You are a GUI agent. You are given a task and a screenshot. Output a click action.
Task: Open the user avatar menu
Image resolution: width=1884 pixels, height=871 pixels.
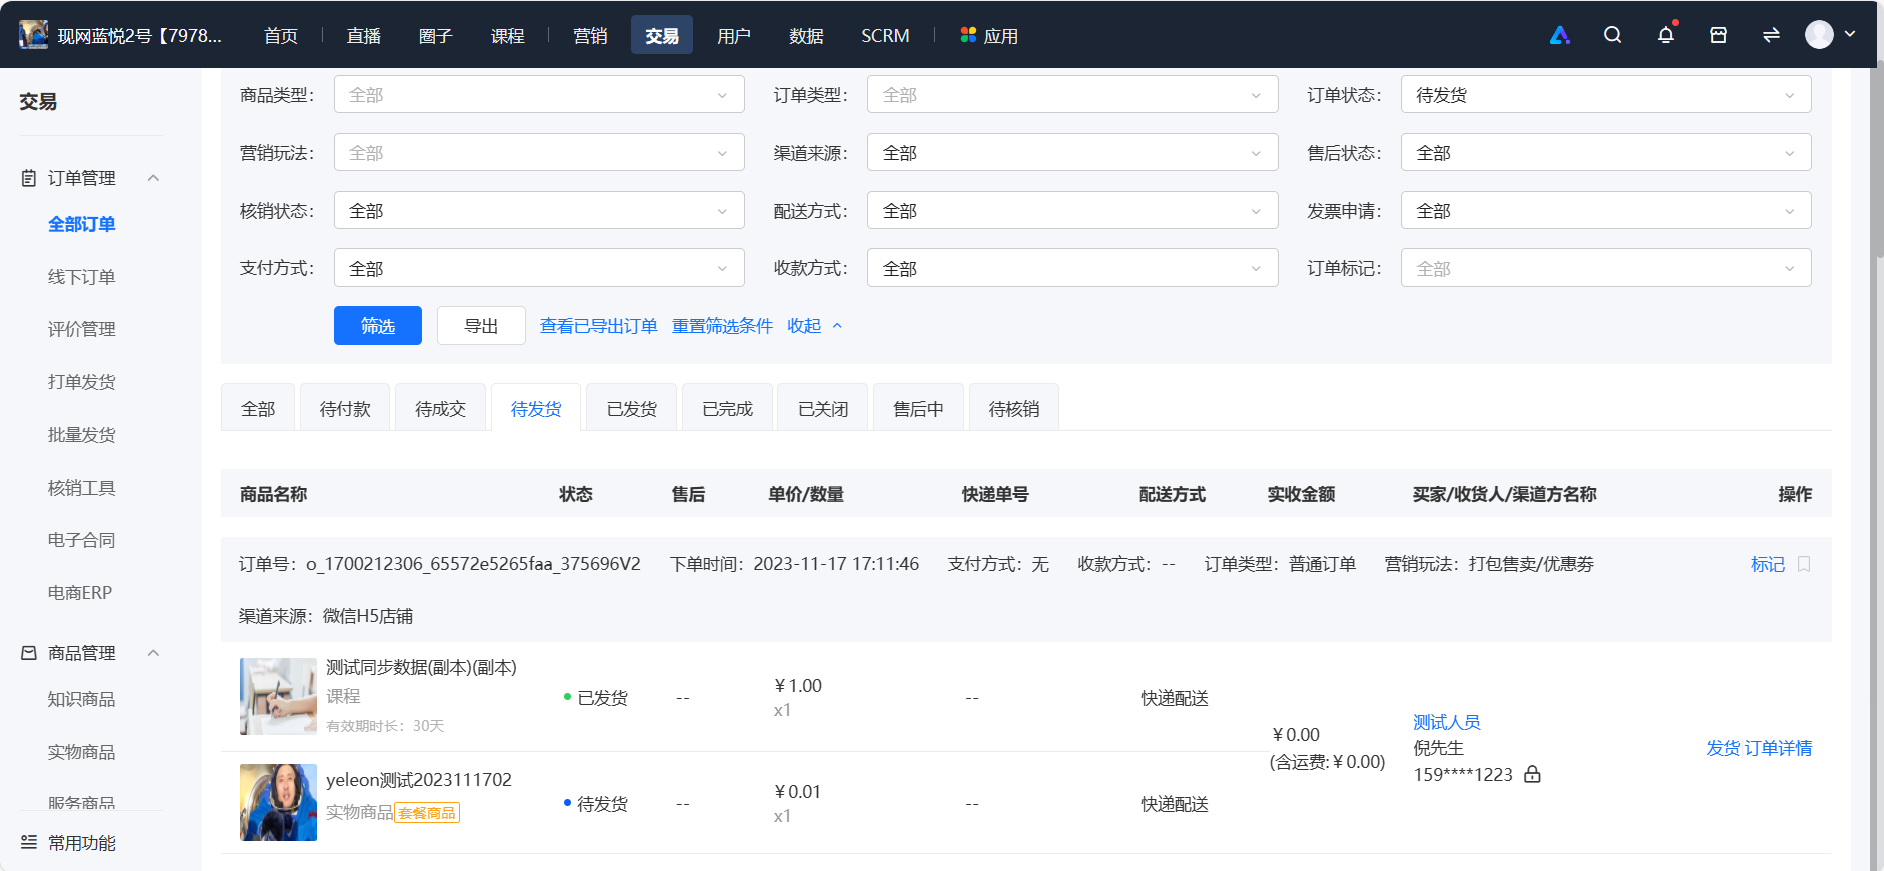1830,35
